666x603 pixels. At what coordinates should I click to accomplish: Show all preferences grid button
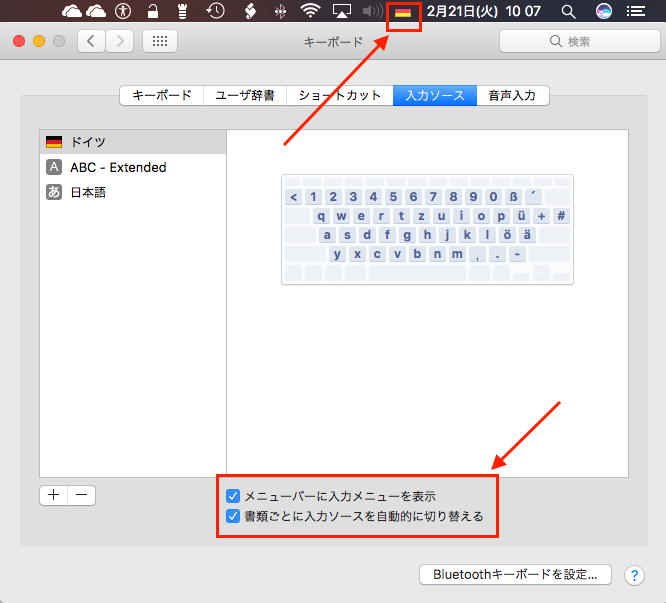click(160, 41)
